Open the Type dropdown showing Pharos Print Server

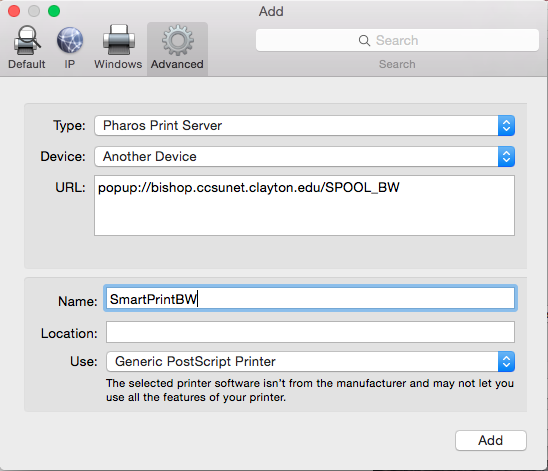(304, 125)
